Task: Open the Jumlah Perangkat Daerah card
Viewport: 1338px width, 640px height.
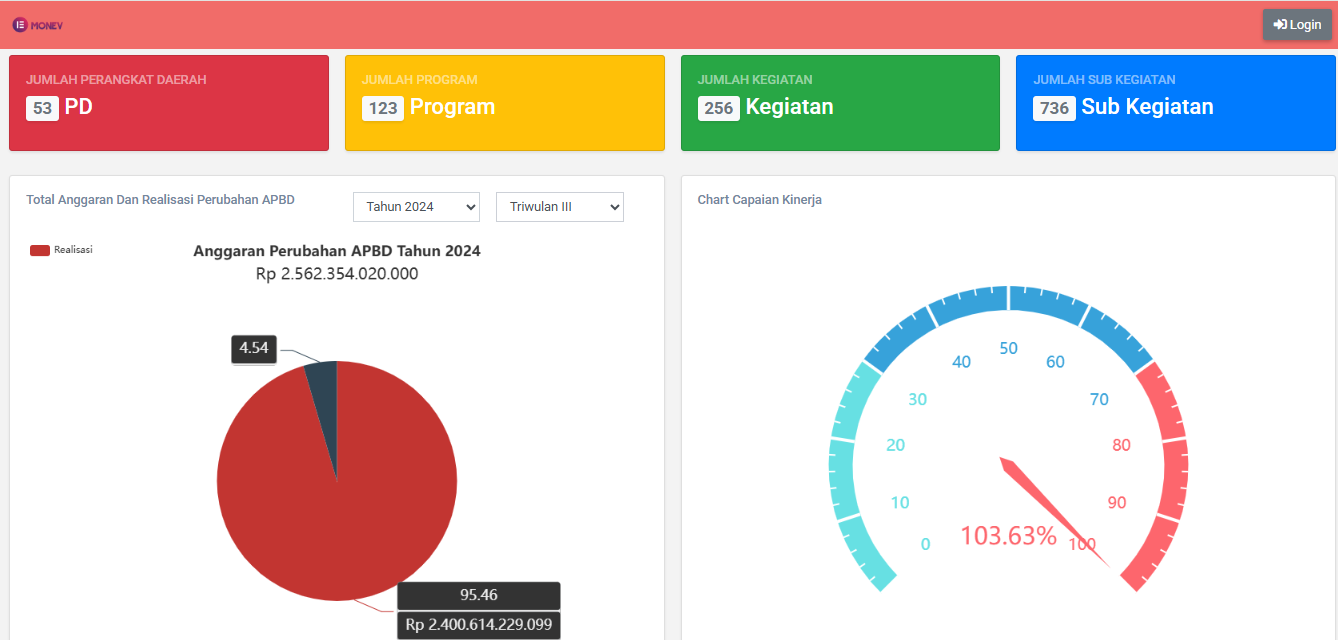Action: [169, 103]
